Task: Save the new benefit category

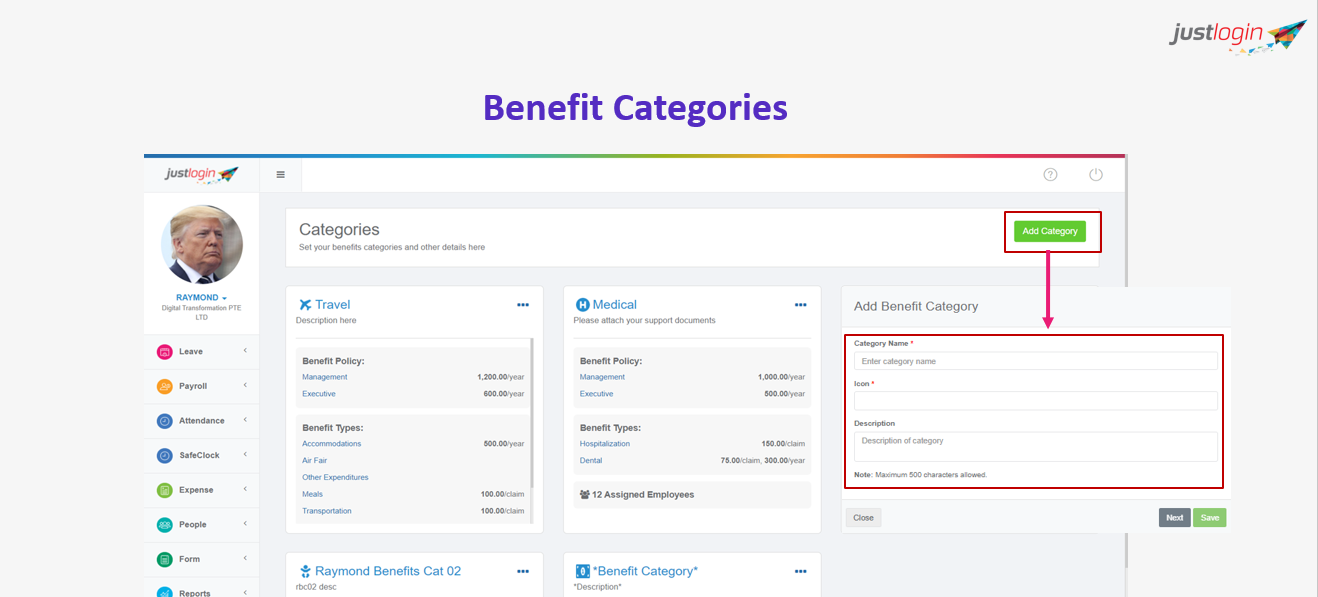Action: (1209, 517)
